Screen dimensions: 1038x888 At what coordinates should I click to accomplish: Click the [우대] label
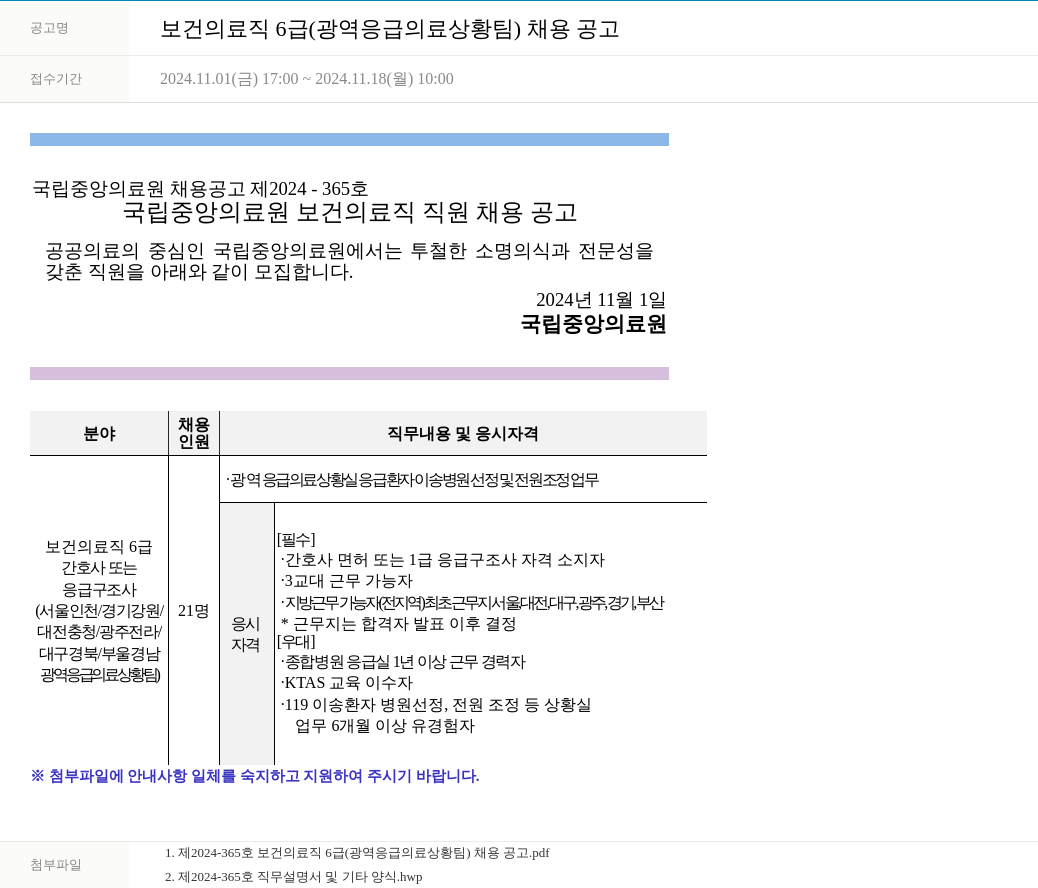tap(296, 641)
